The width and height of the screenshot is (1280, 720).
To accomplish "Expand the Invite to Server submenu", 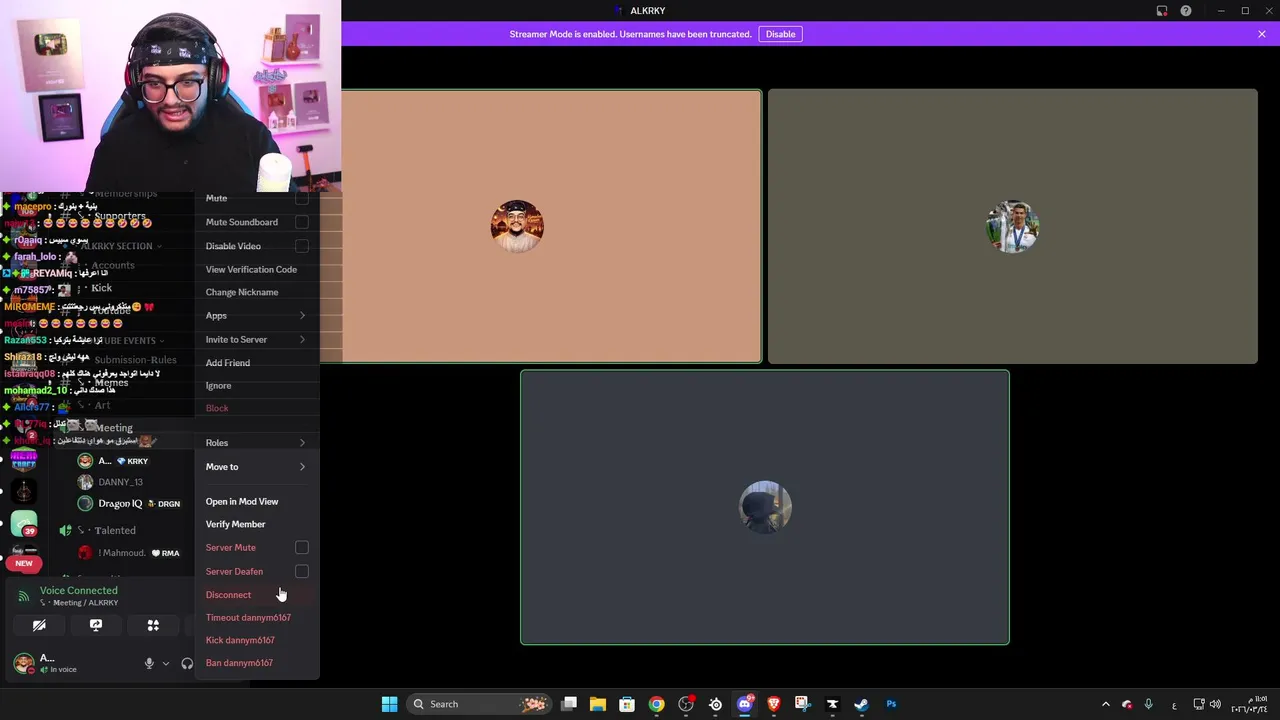I will click(x=257, y=339).
